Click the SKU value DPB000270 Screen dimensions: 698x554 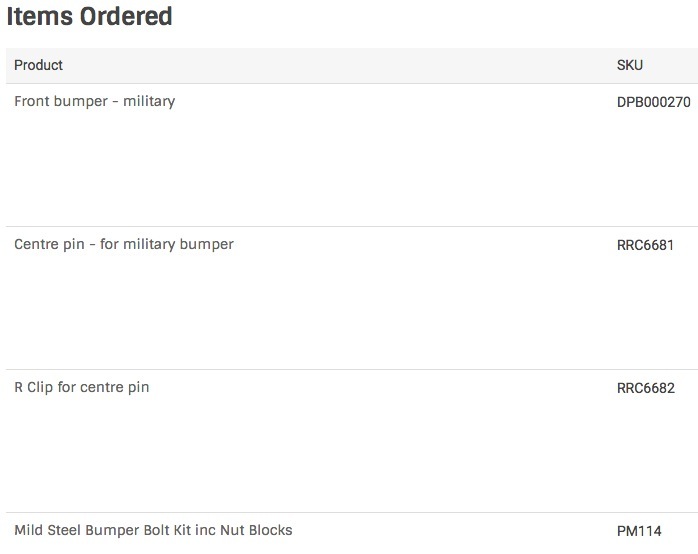[x=653, y=102]
